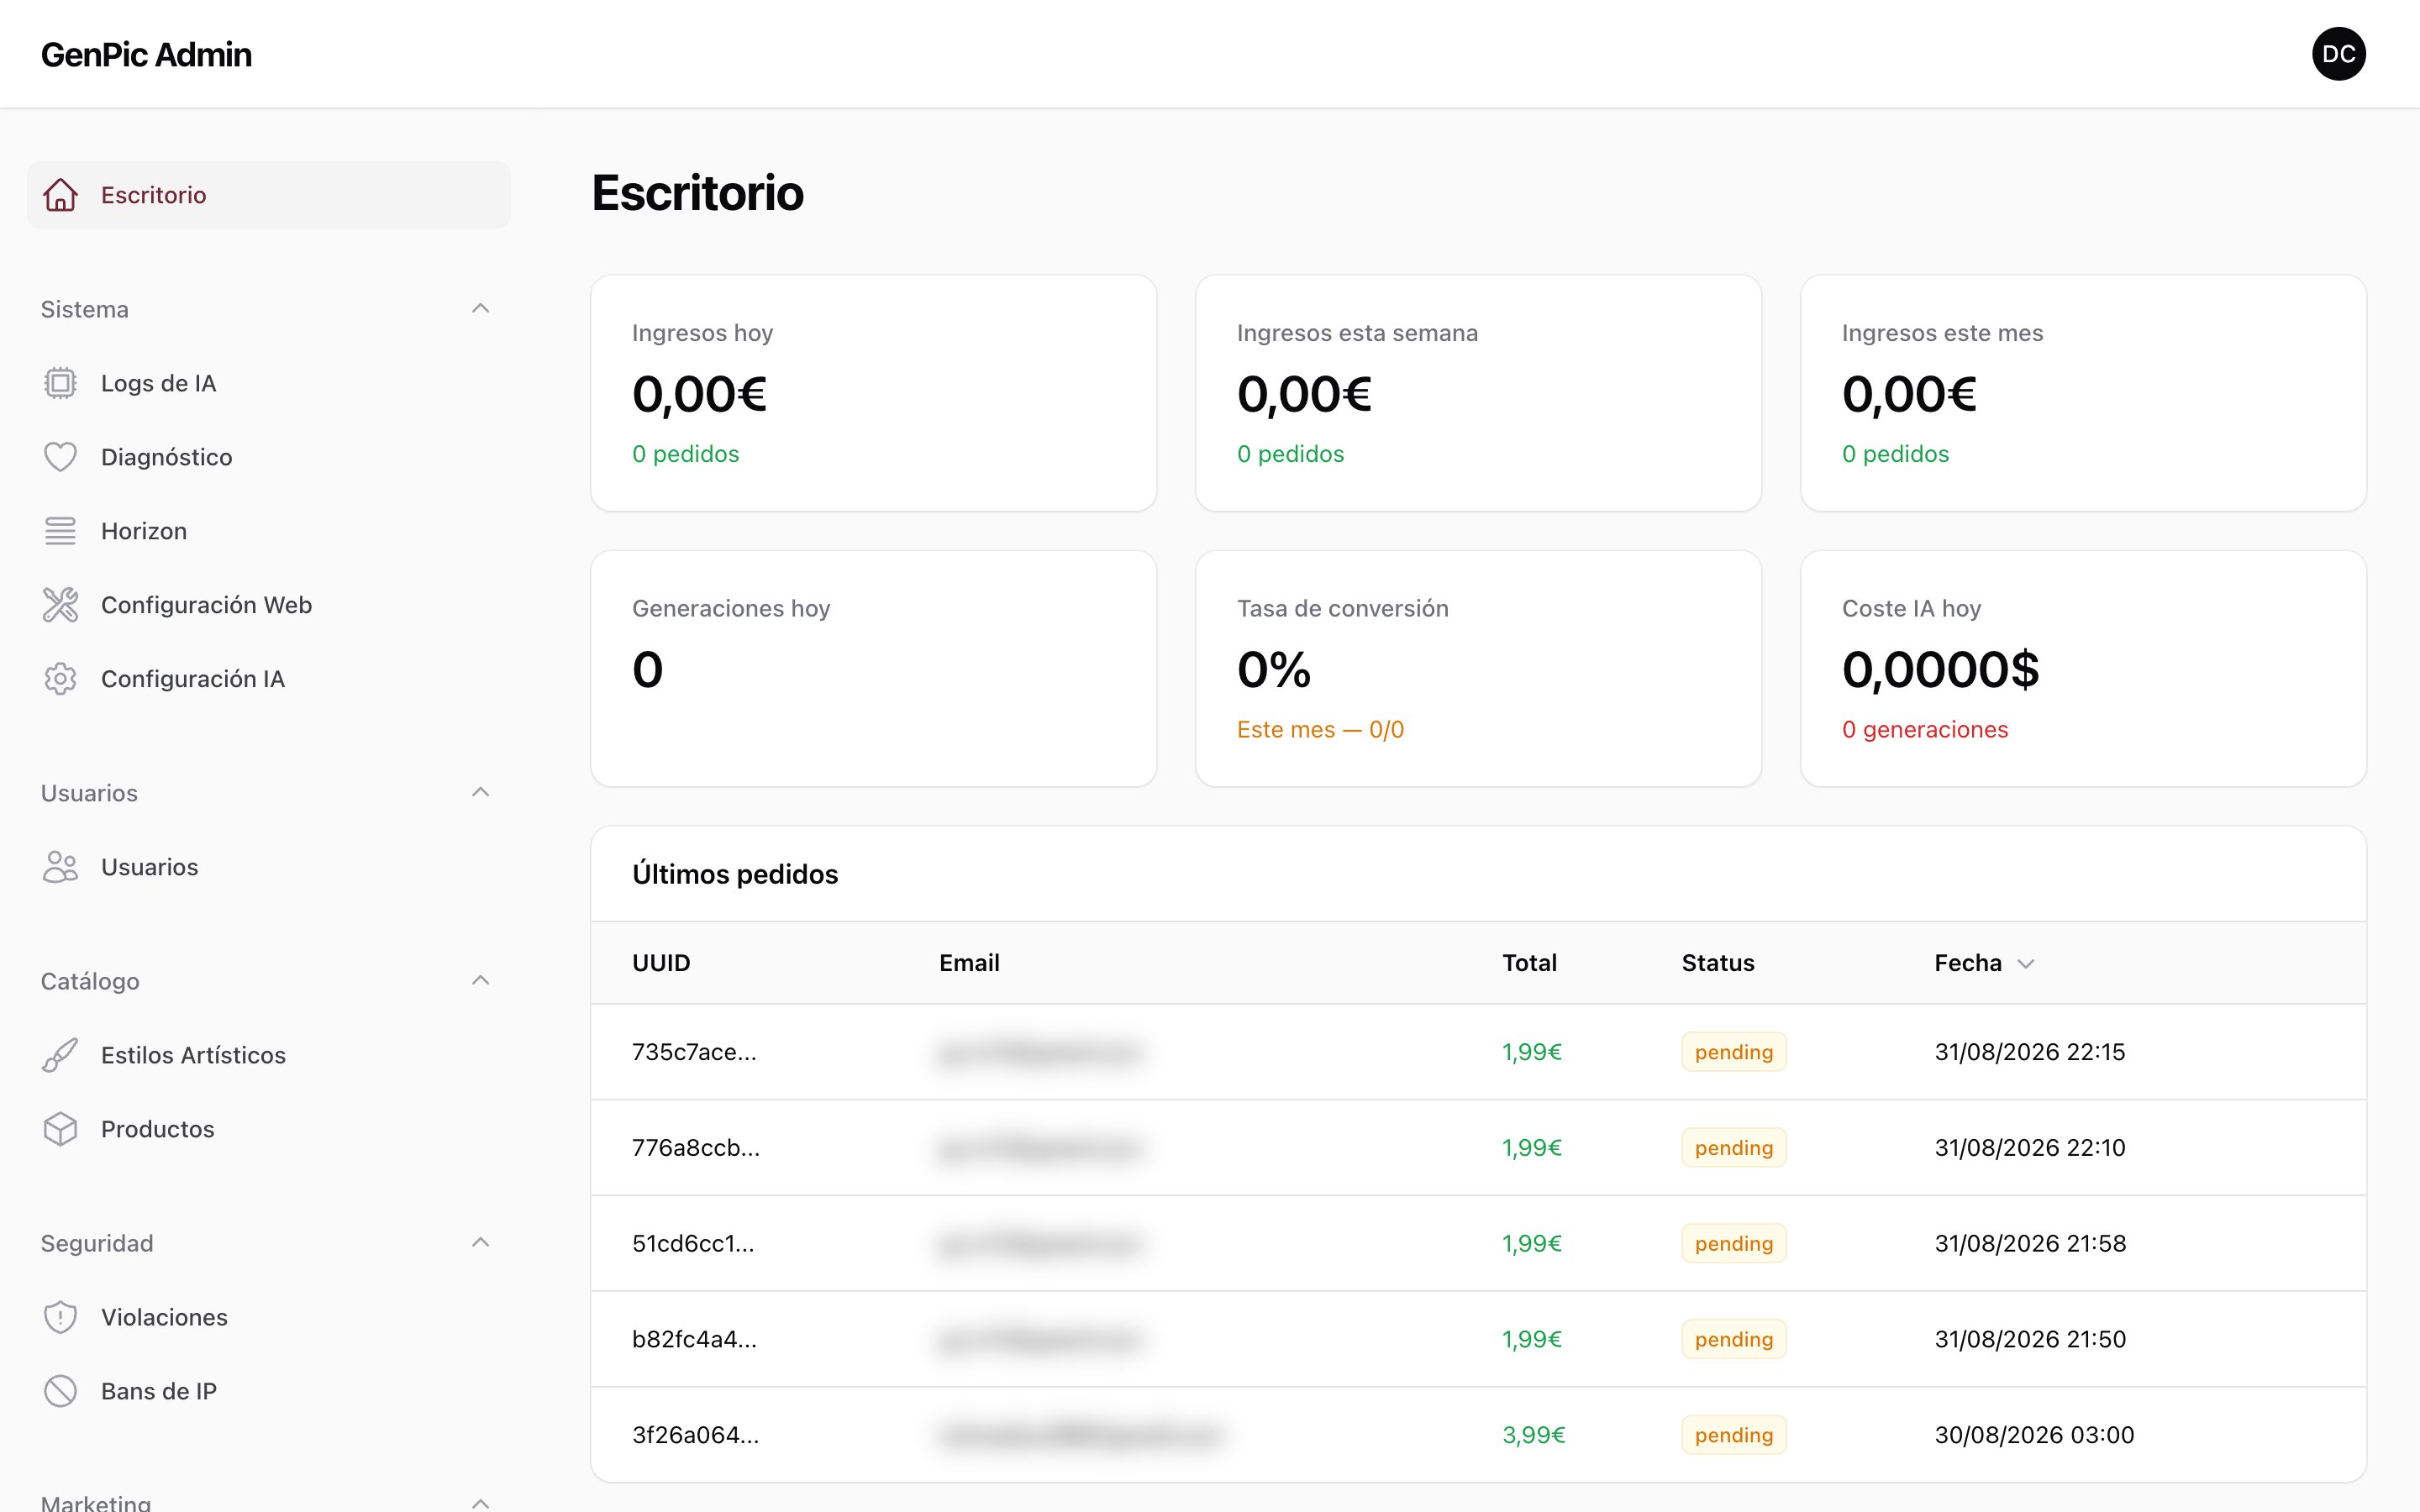Click the Tasa de conversión card
Viewport: 2420px width, 1512px height.
1478,669
